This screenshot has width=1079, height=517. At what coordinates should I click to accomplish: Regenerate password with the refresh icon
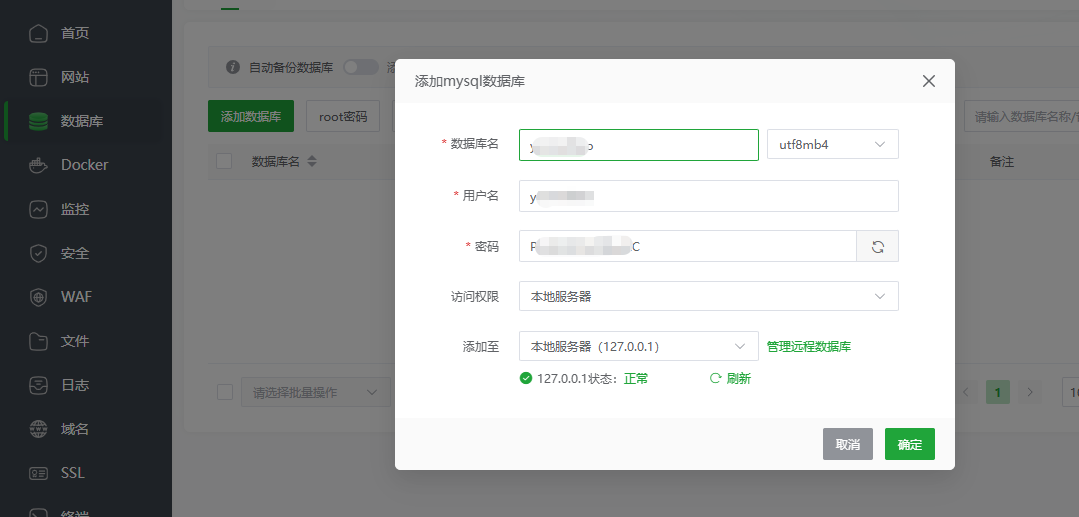point(877,246)
